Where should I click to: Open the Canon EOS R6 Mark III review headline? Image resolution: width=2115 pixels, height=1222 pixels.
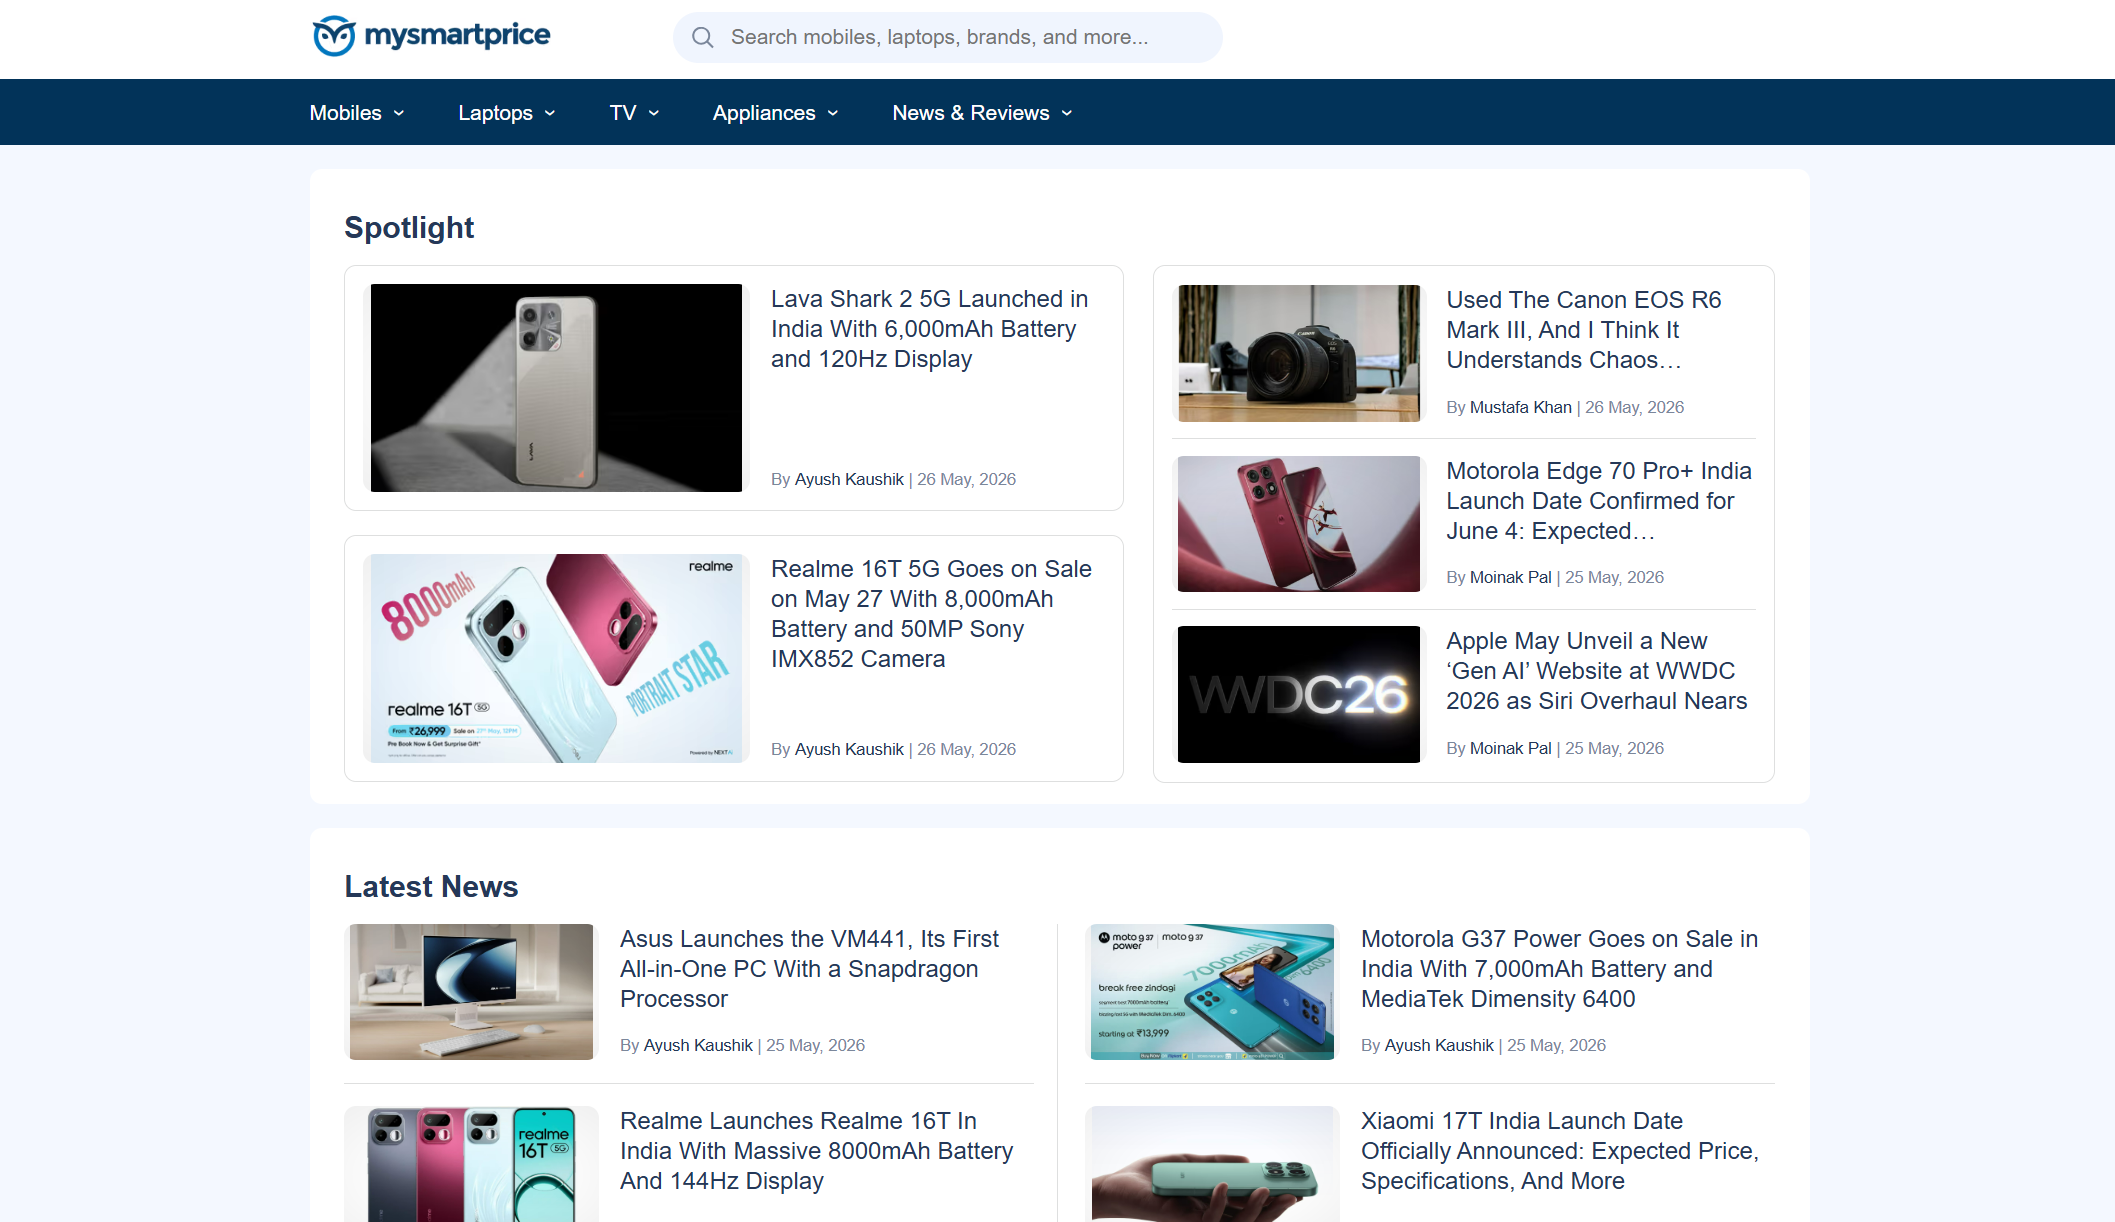click(1583, 330)
